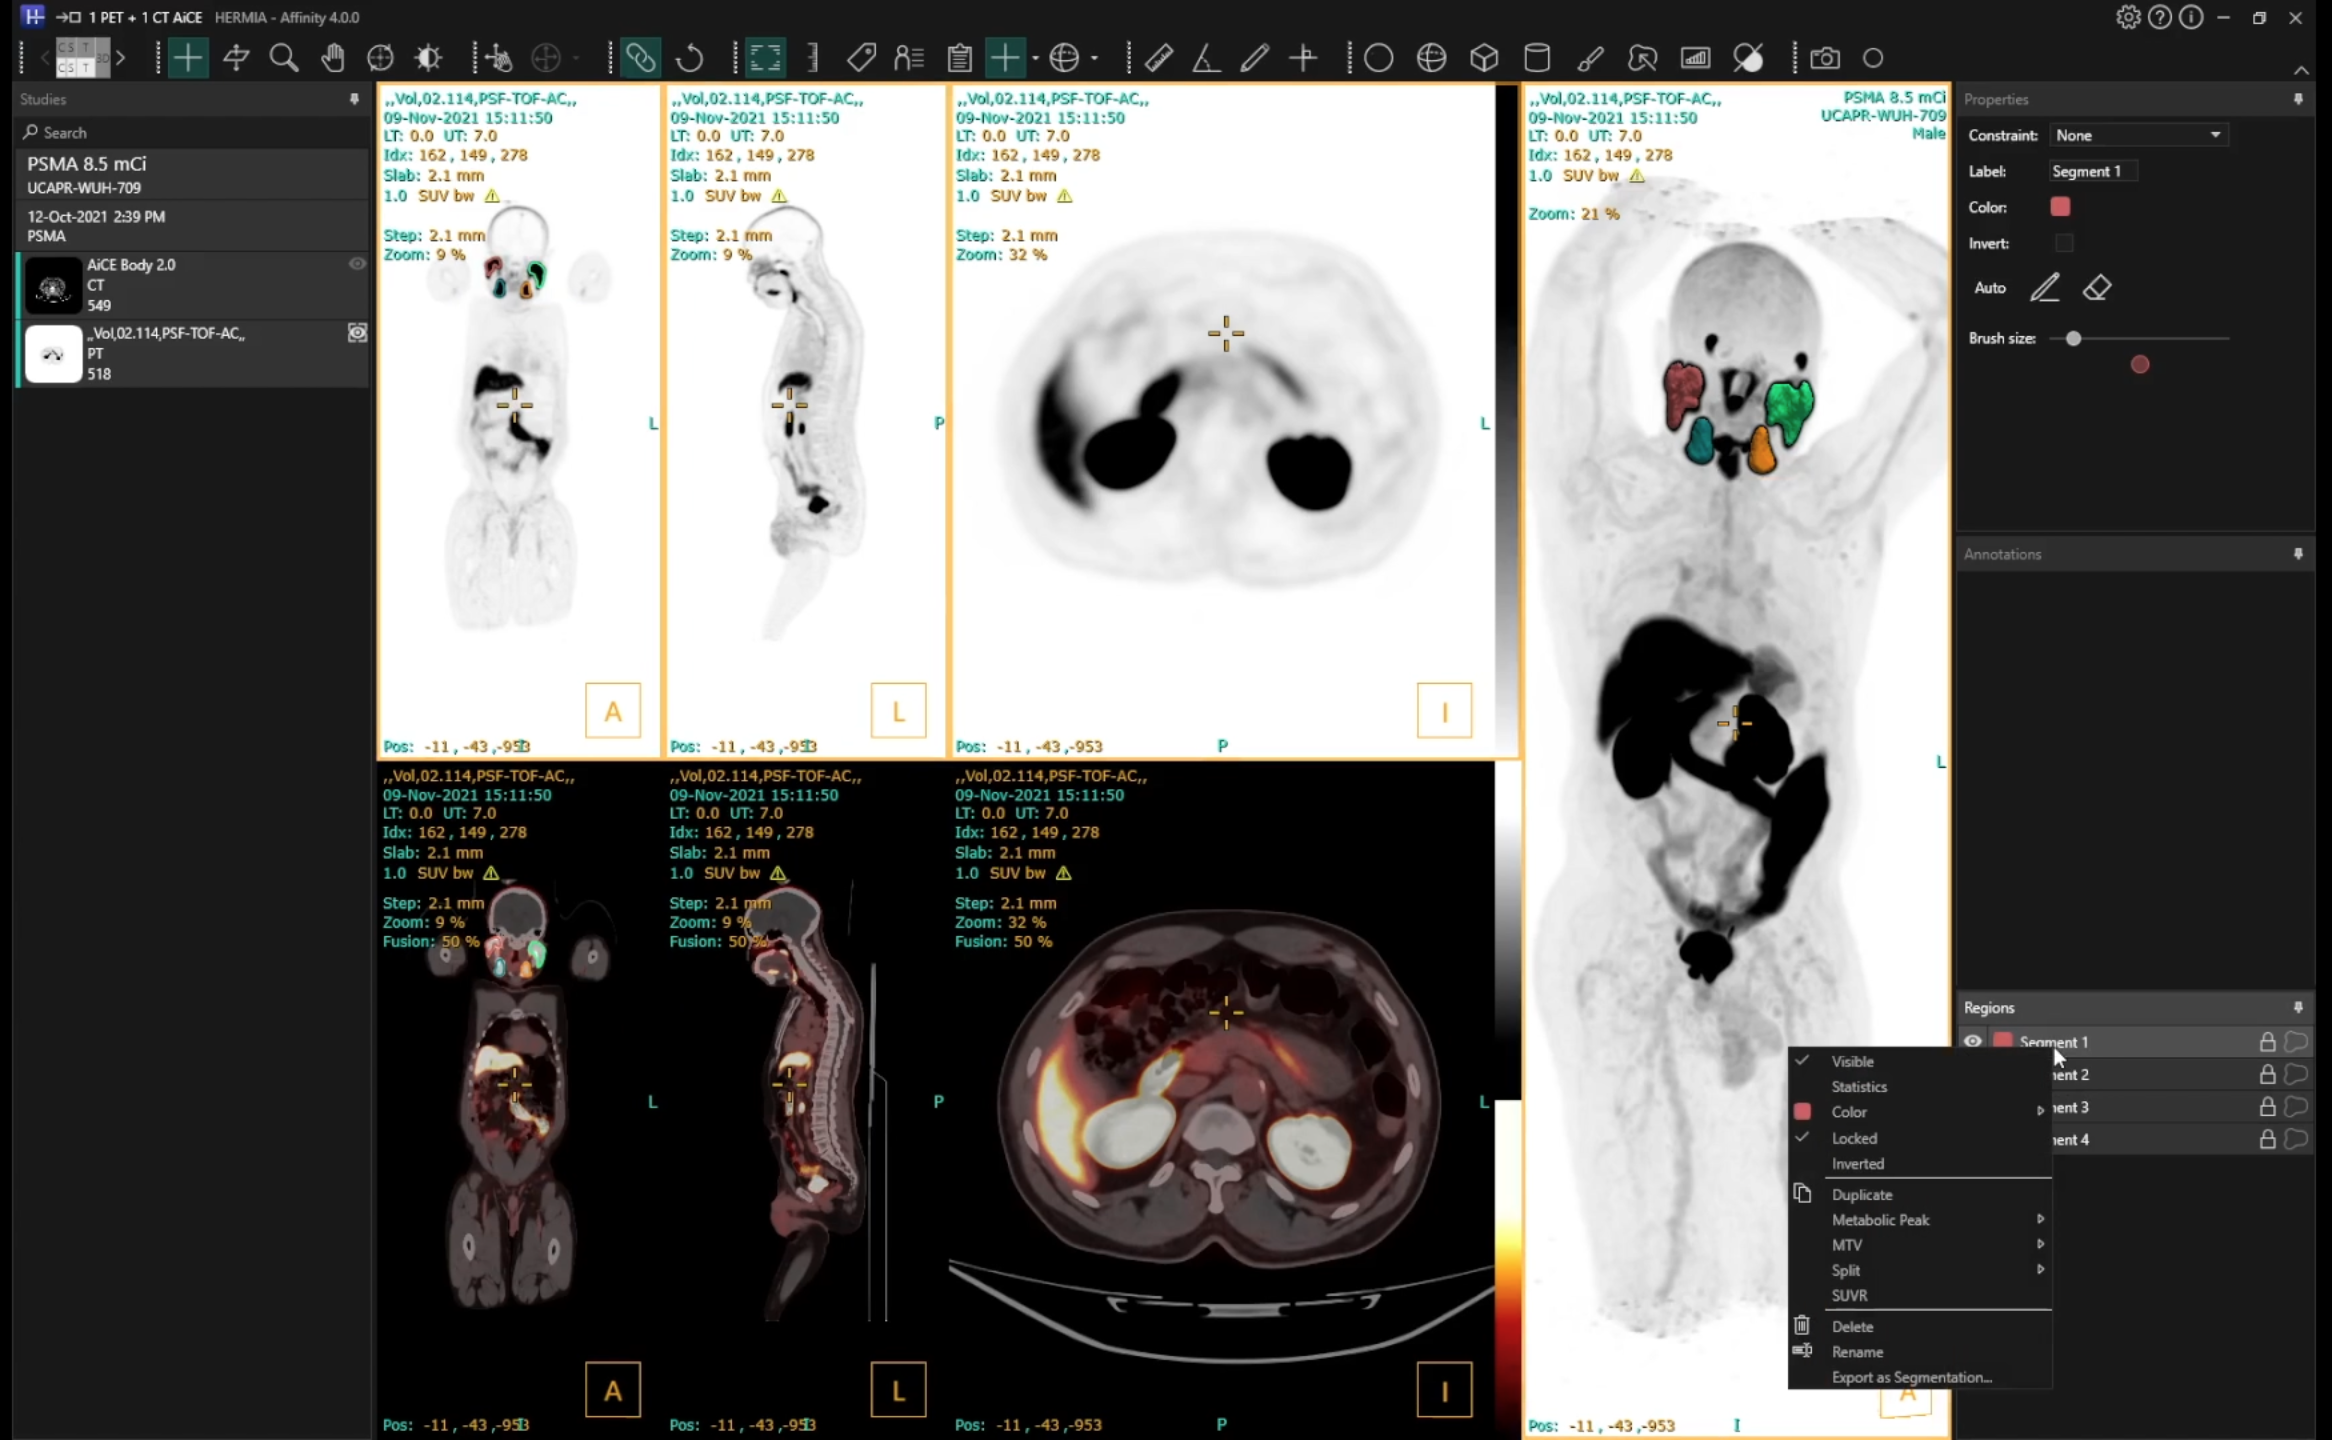Image resolution: width=2332 pixels, height=1440 pixels.
Task: Take a screenshot with camera icon
Action: 1824,58
